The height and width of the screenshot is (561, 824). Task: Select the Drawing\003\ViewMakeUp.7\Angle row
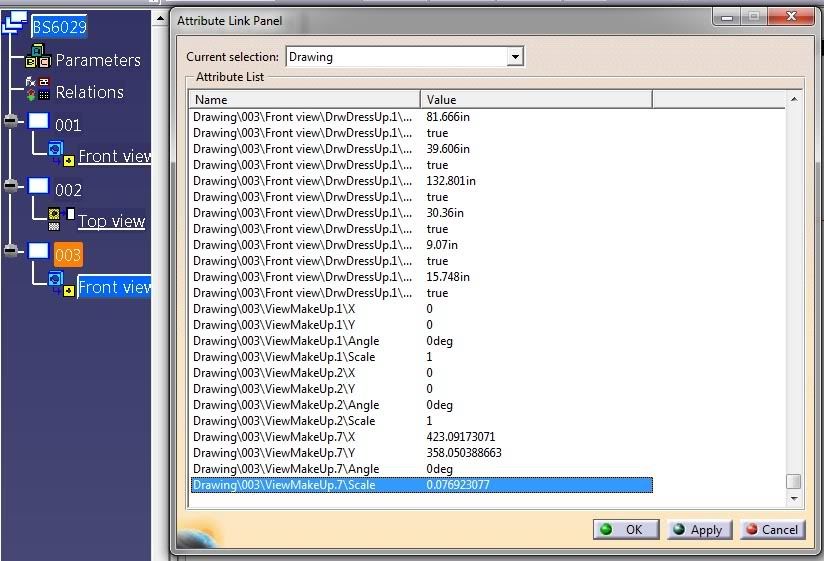pos(421,469)
